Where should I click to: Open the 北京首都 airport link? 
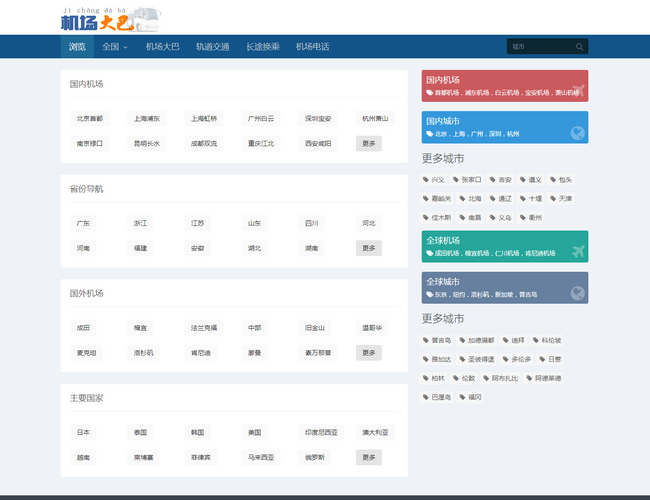pyautogui.click(x=89, y=118)
